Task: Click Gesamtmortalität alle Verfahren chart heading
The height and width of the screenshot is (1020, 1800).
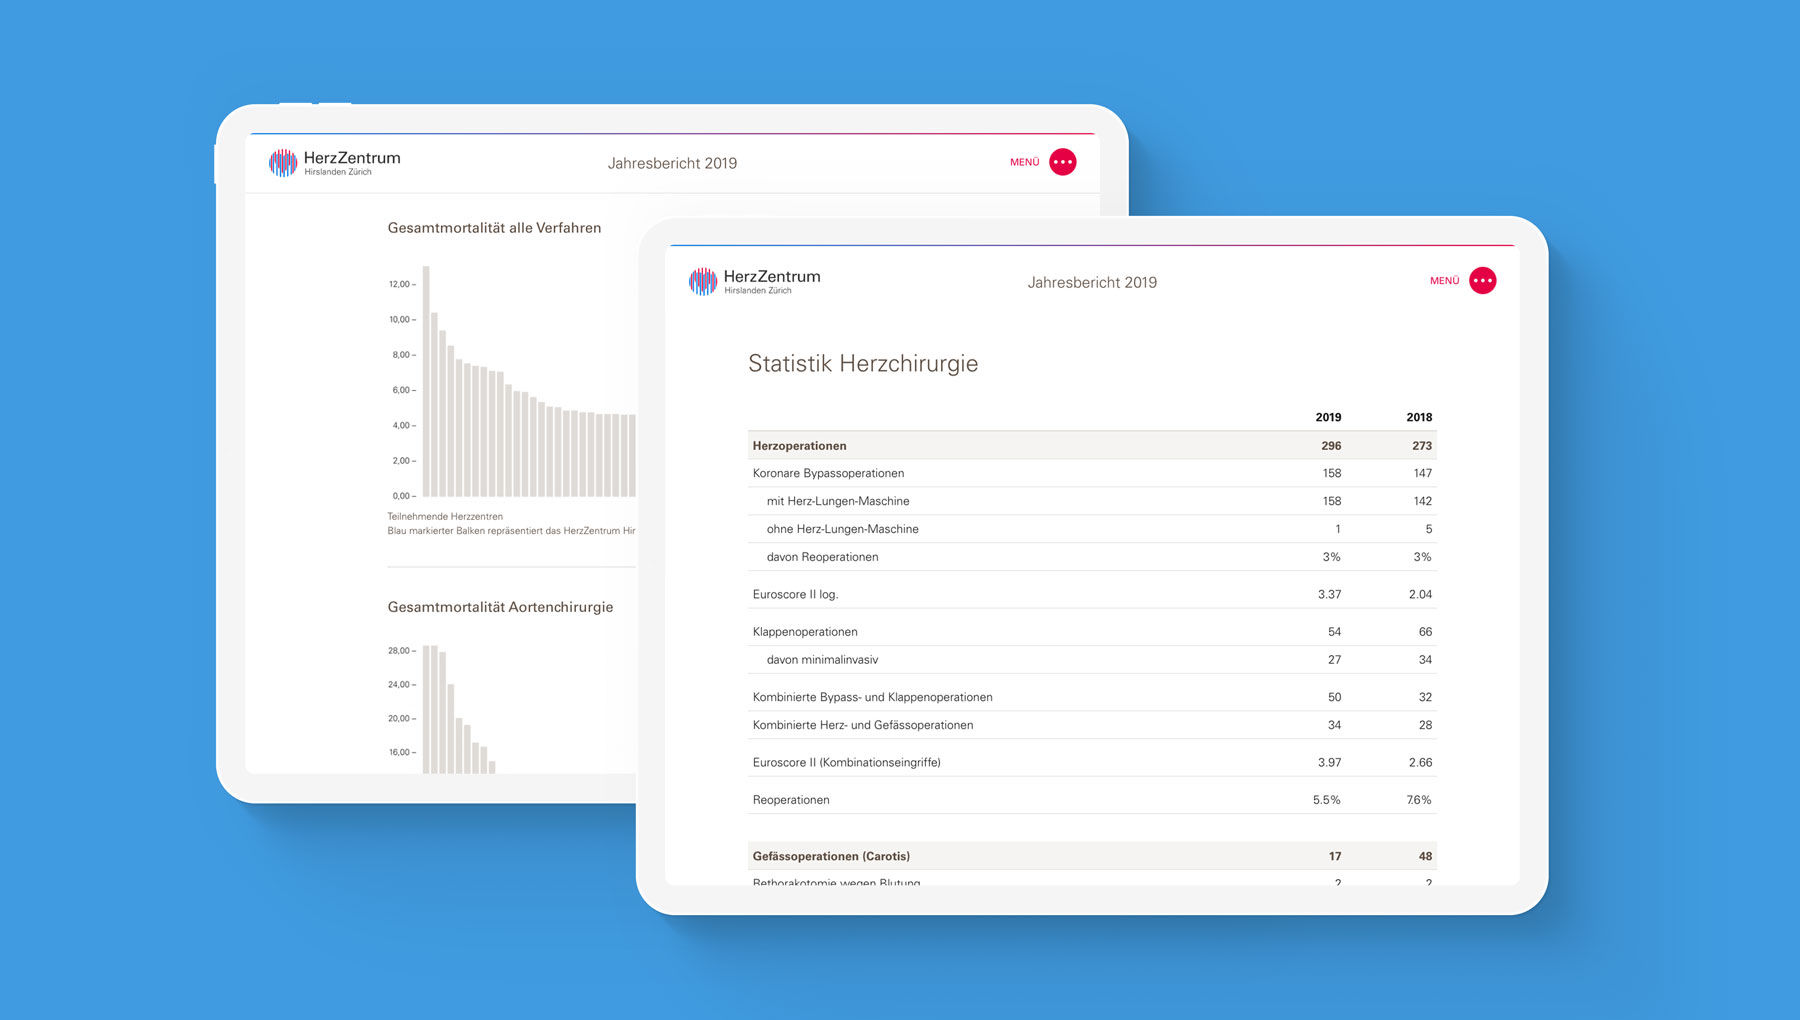Action: point(494,228)
